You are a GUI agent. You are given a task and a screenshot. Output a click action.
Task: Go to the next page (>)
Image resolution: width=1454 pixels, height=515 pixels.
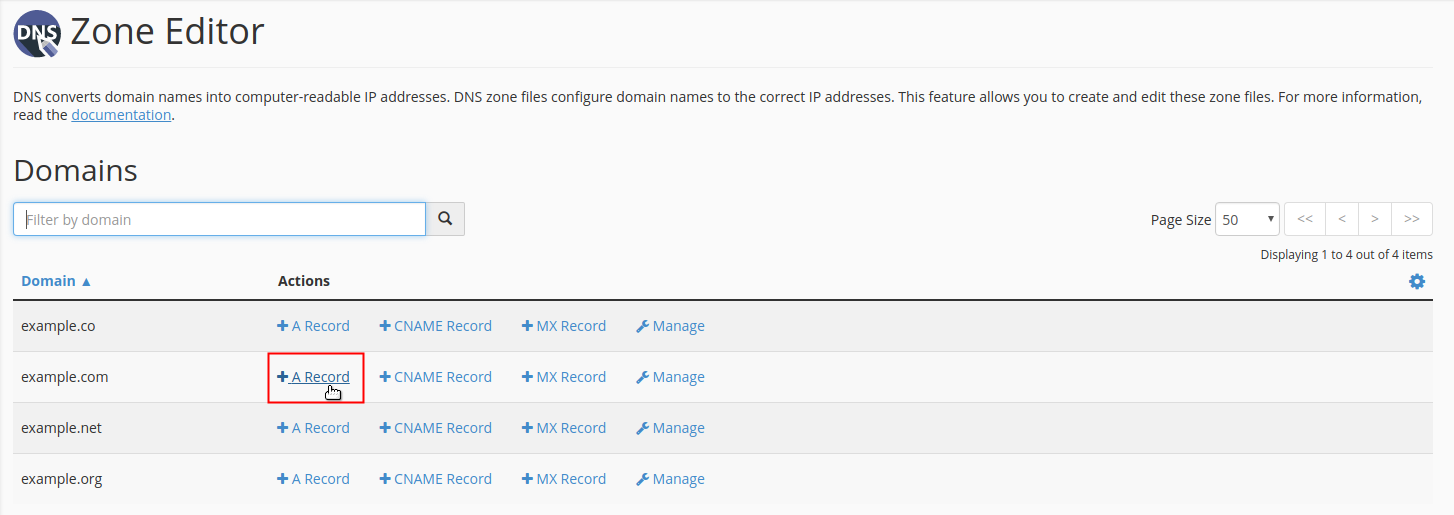(1375, 220)
